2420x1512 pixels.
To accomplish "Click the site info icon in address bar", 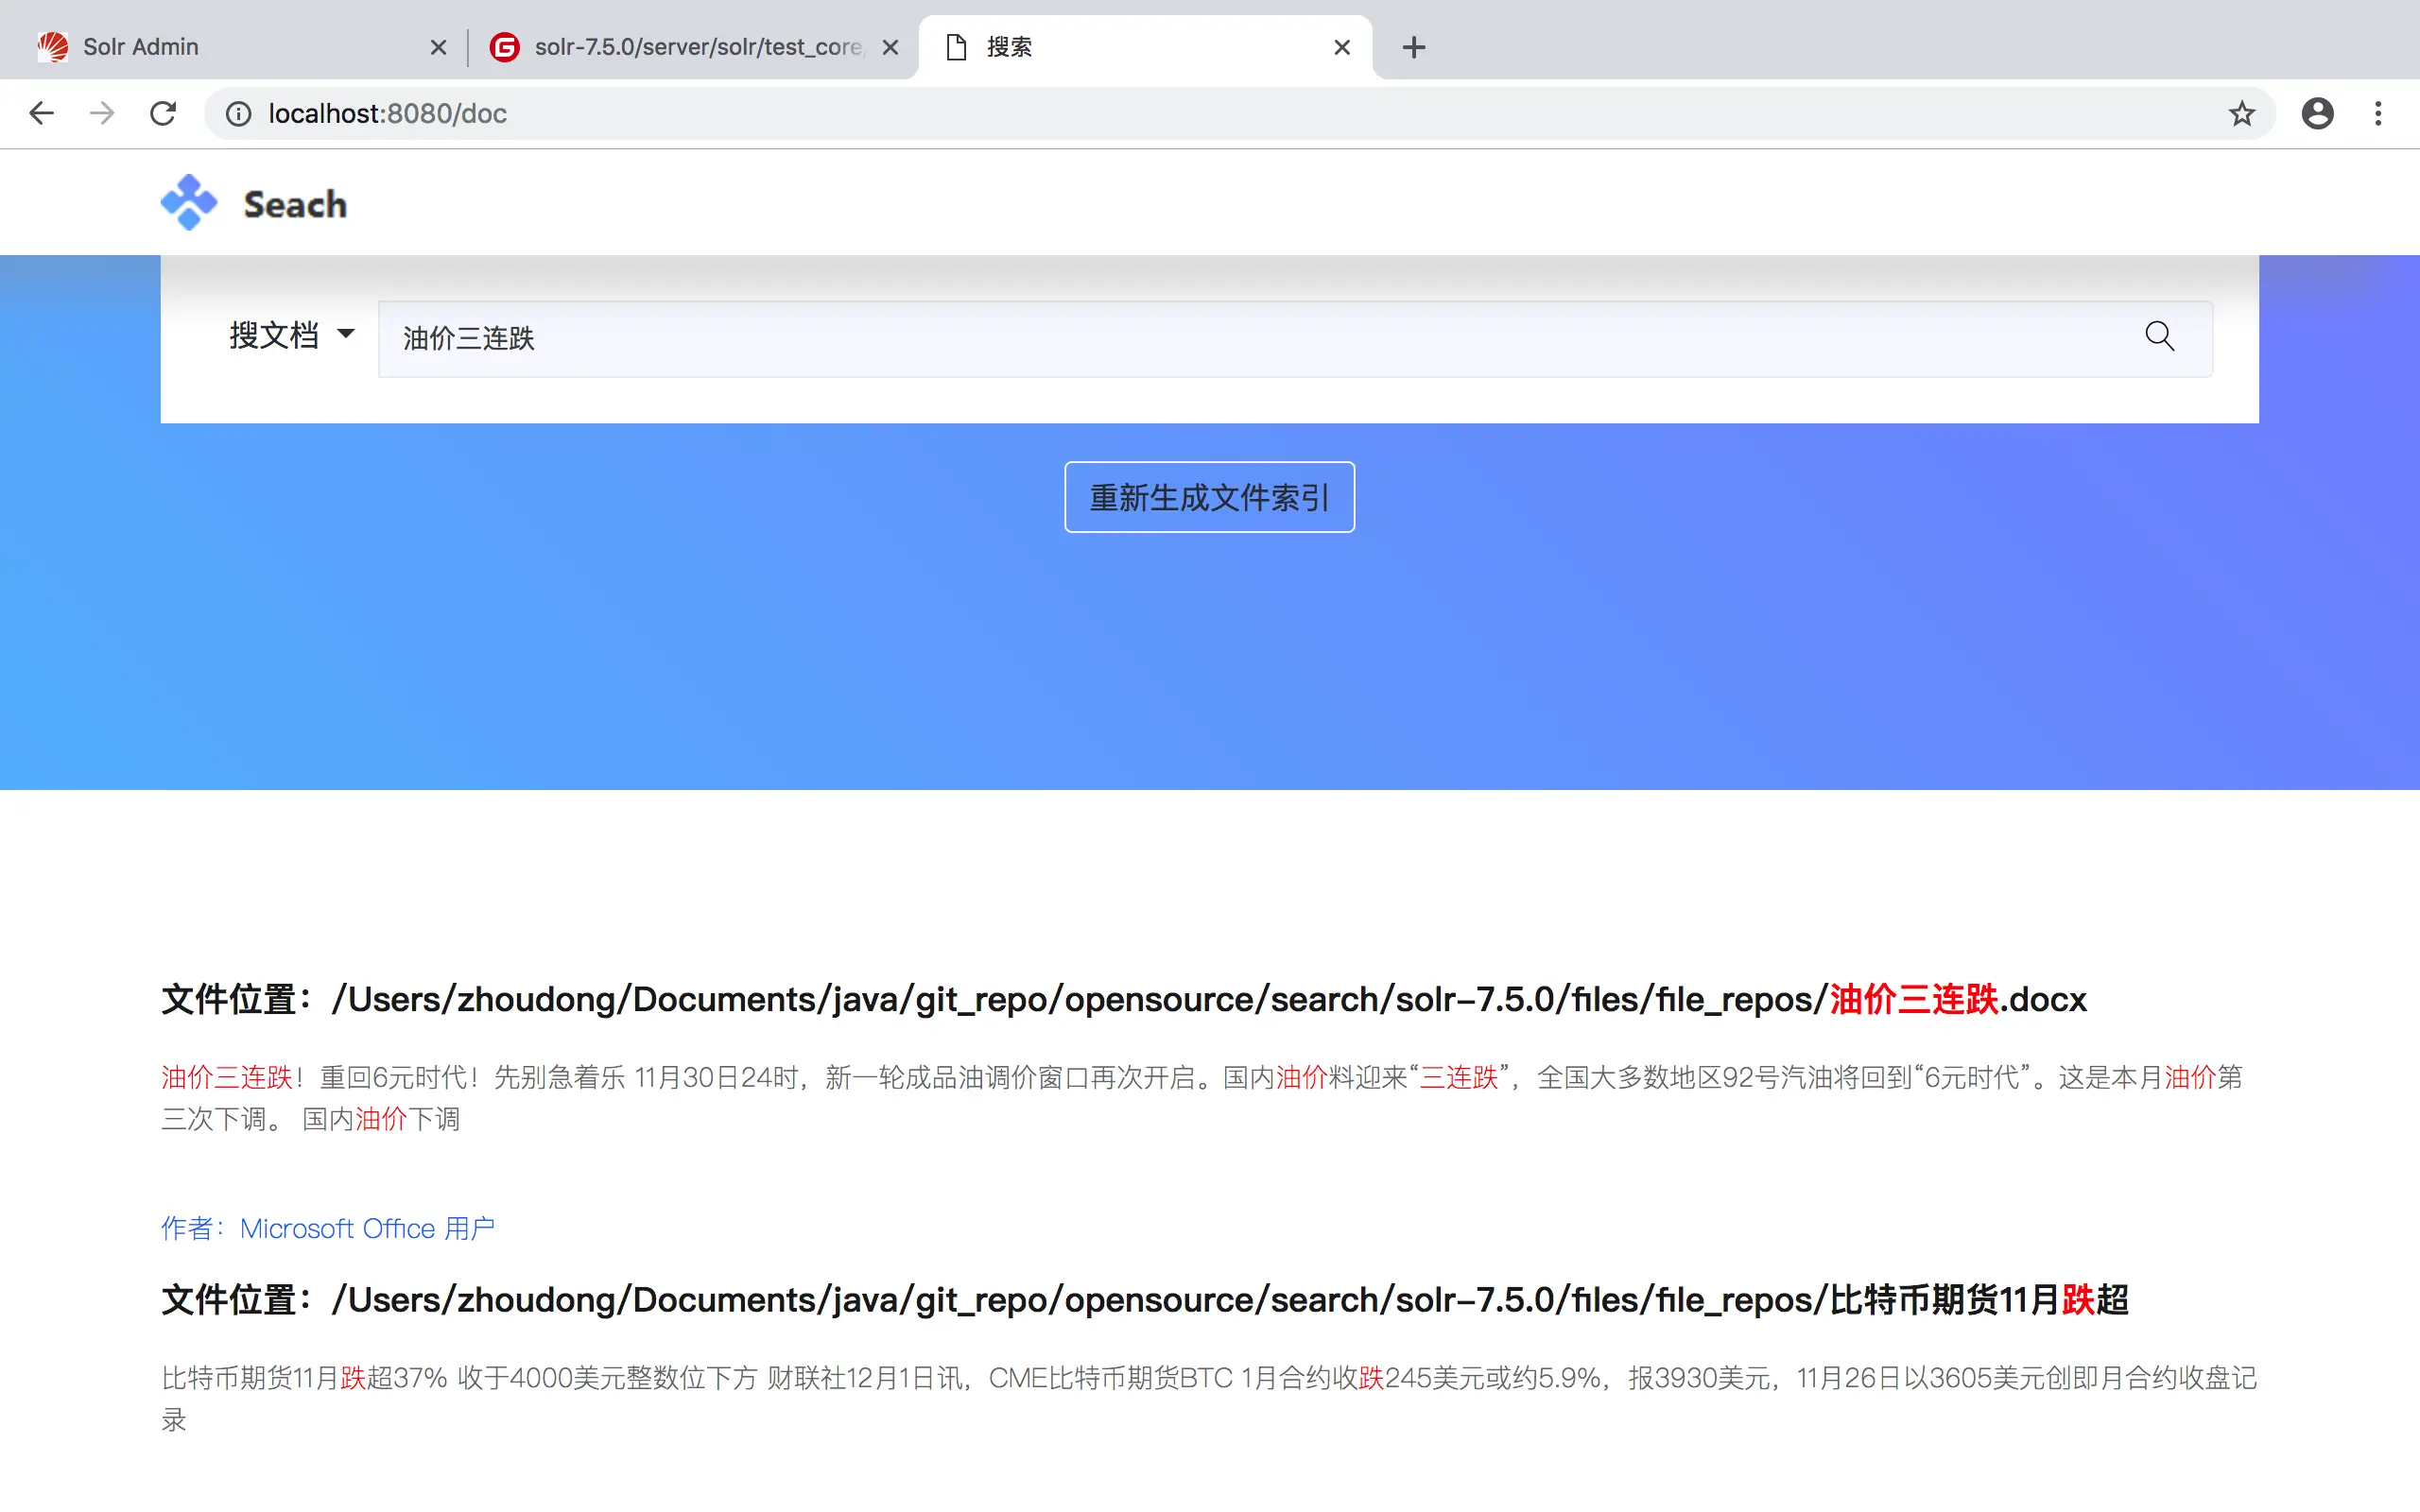I will click(238, 114).
